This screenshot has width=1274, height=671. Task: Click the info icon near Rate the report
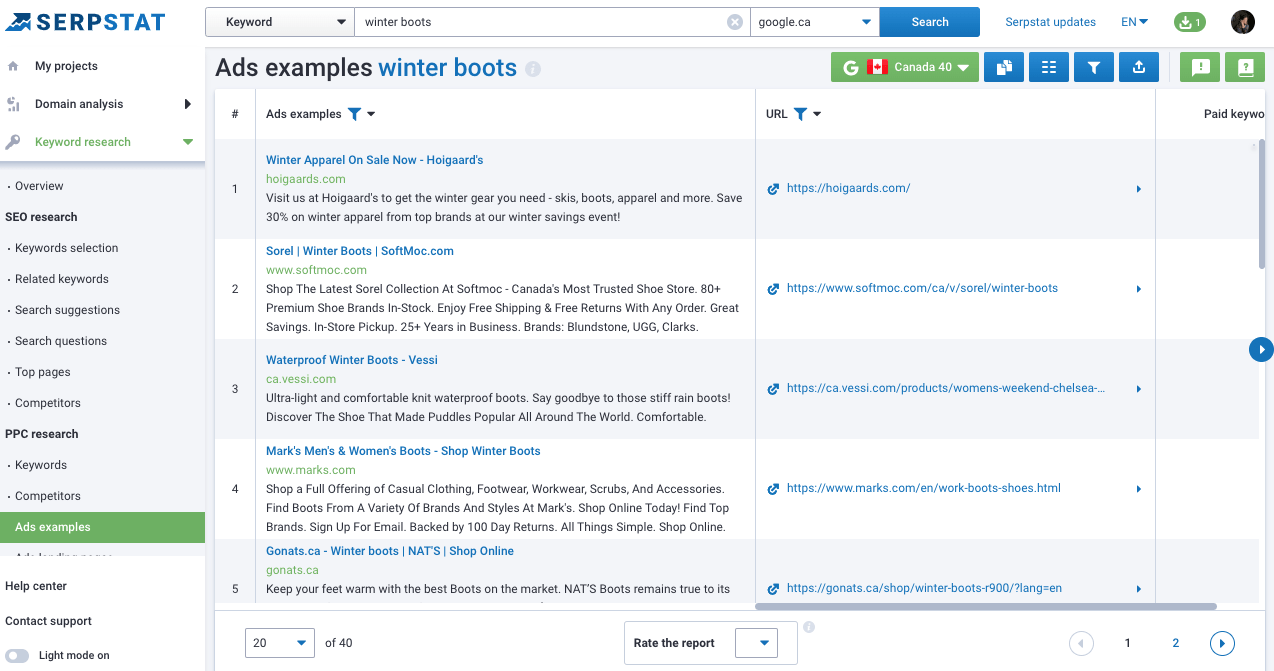(809, 627)
